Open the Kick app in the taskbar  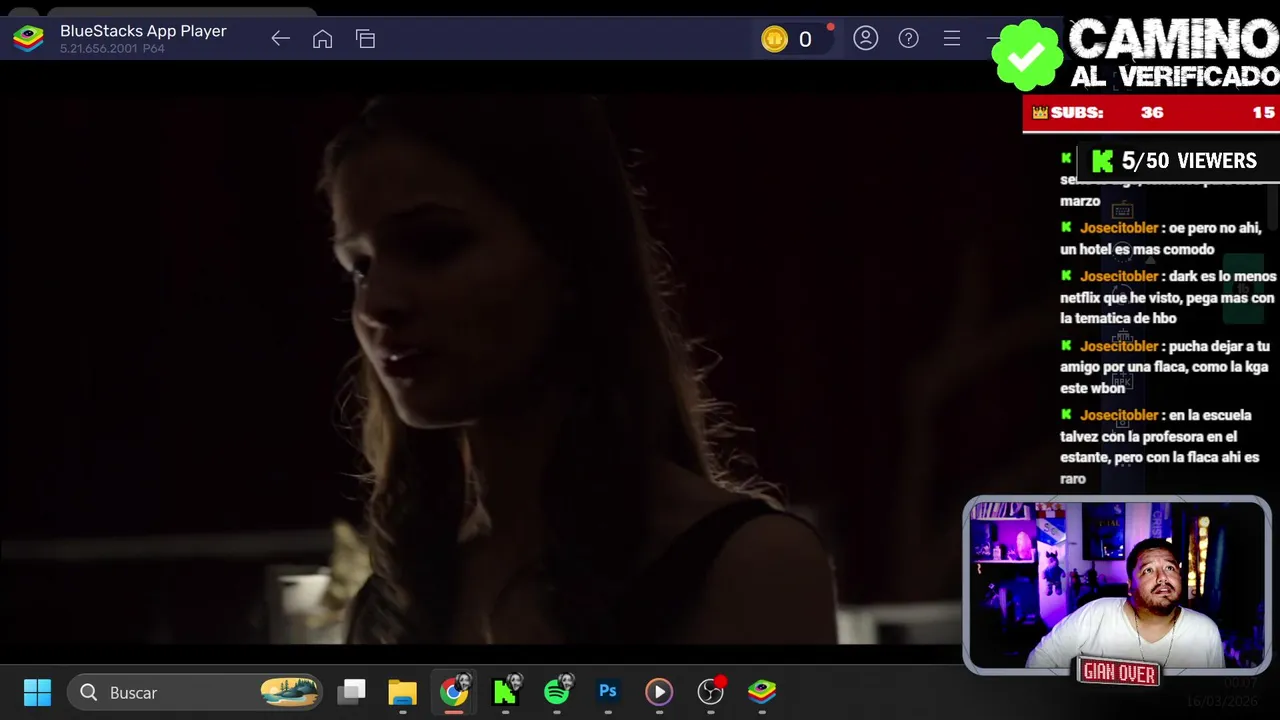[505, 691]
